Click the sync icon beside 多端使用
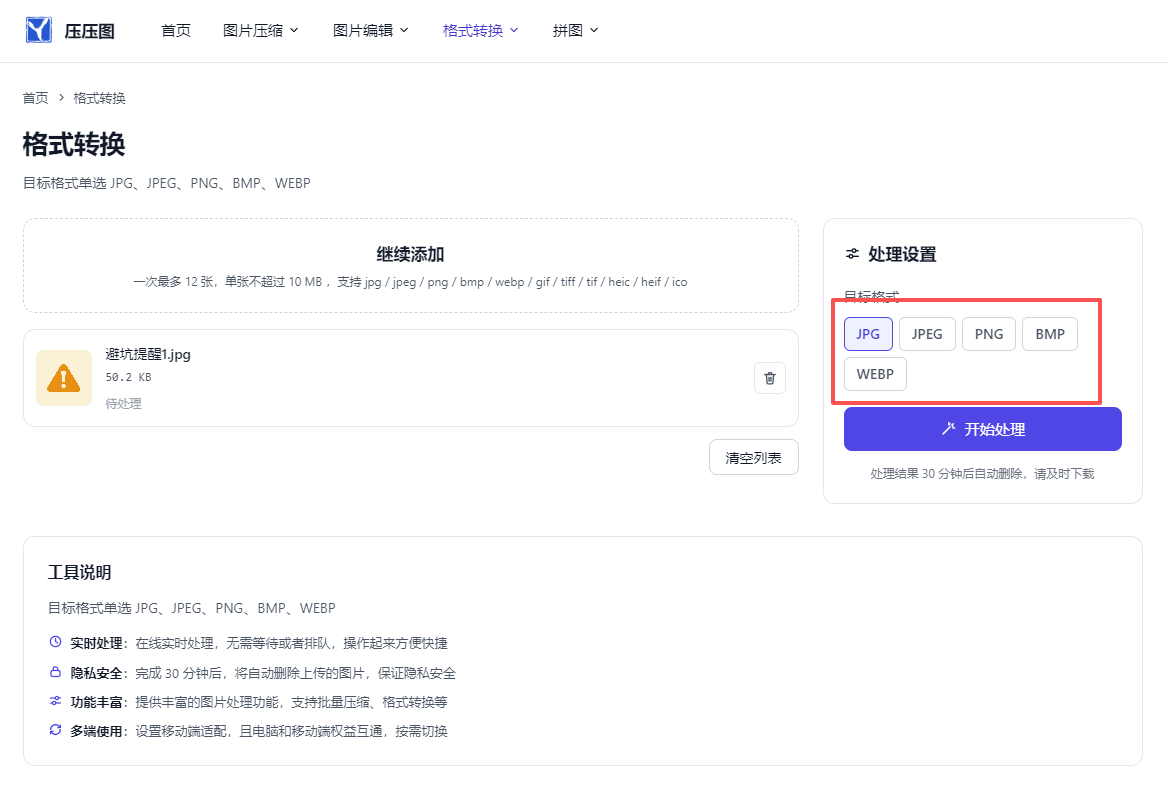The height and width of the screenshot is (790, 1169). coord(55,730)
